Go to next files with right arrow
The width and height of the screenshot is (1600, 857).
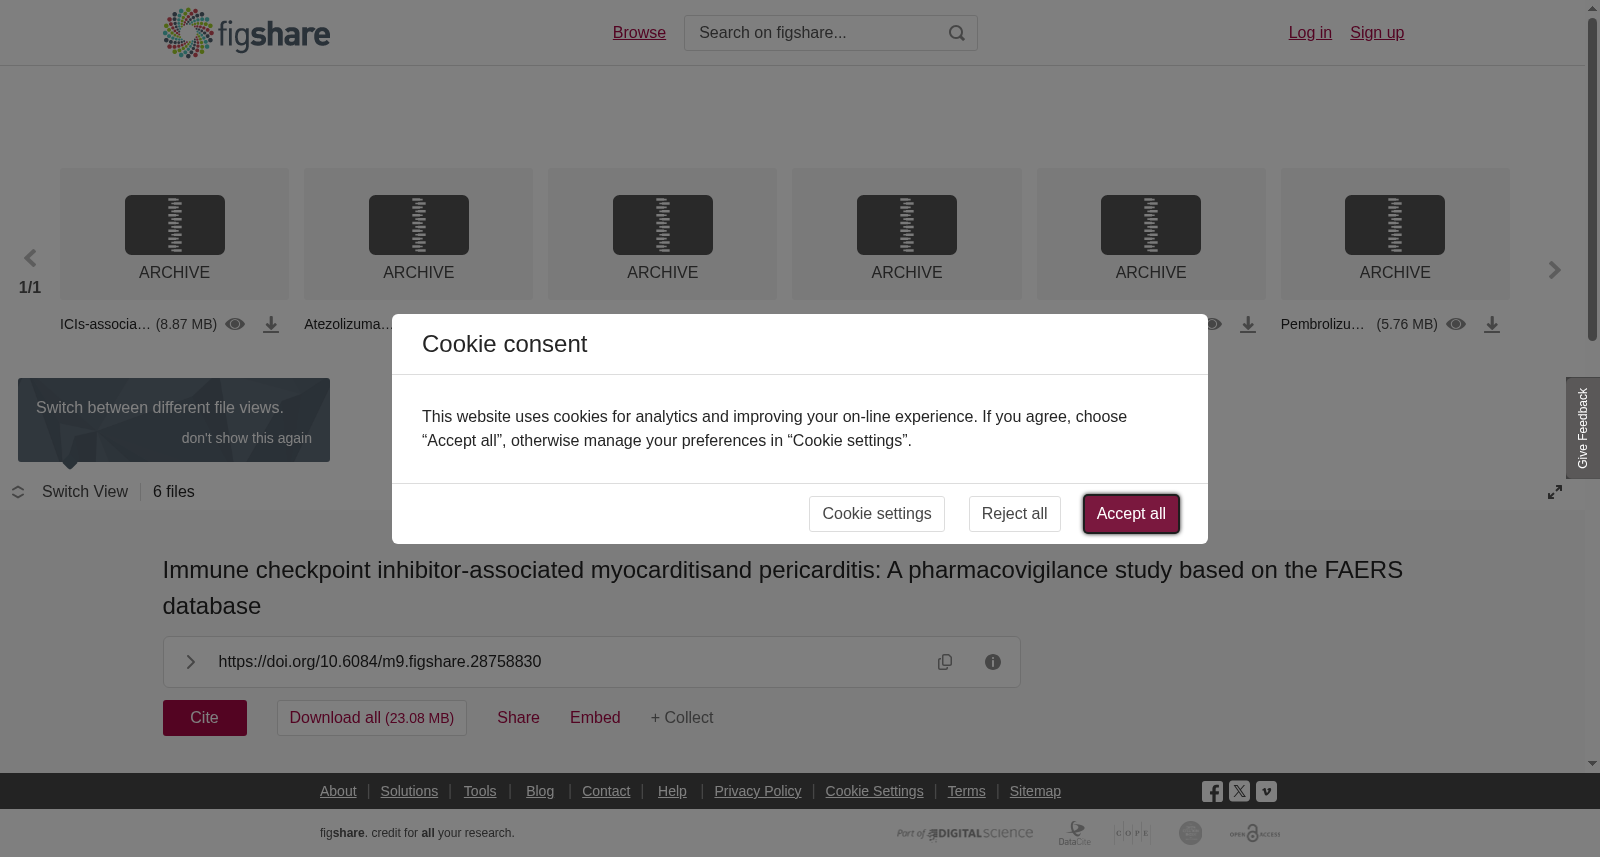point(1554,270)
